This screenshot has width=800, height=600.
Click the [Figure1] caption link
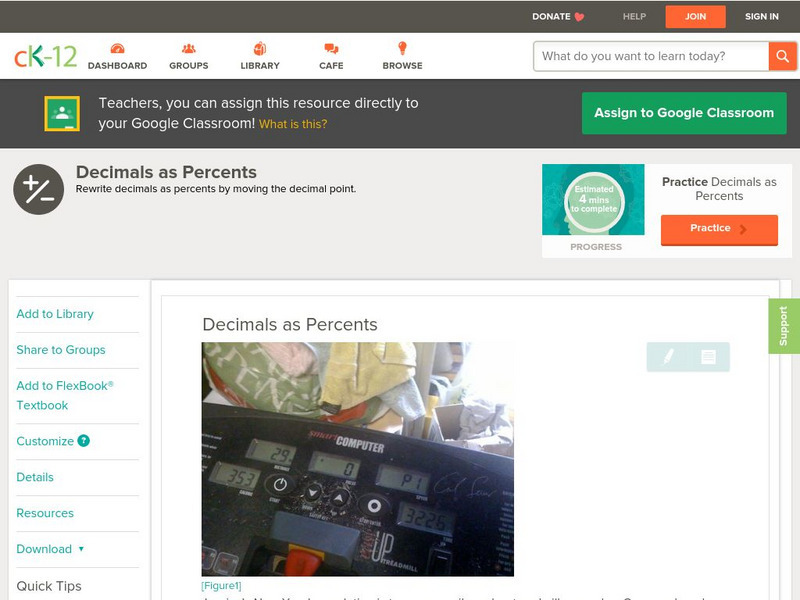pos(221,585)
